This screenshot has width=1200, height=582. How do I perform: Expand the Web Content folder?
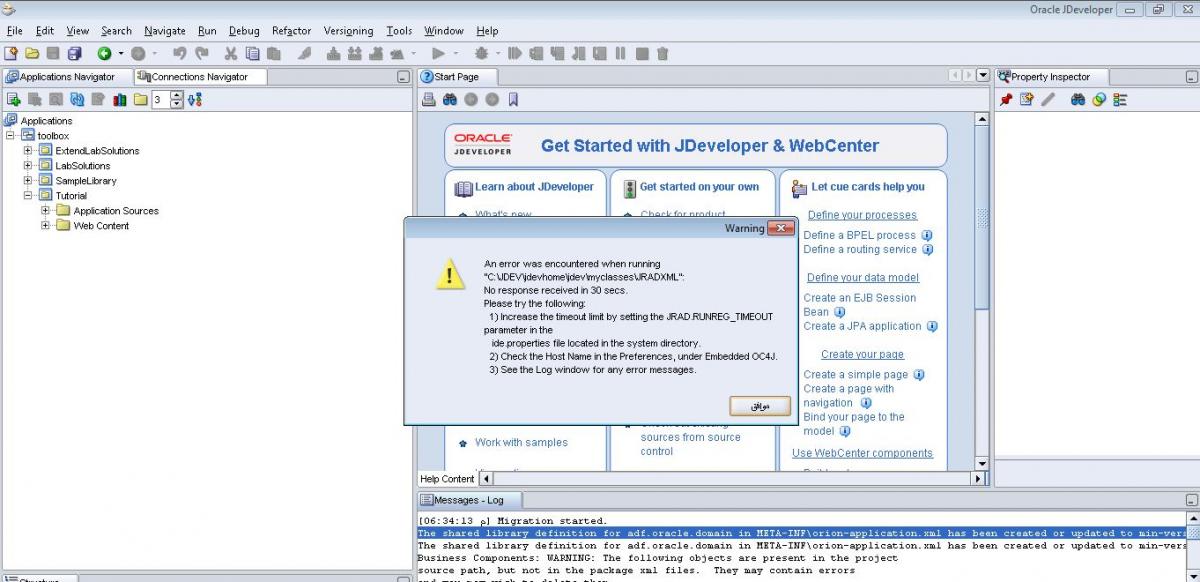coord(45,226)
